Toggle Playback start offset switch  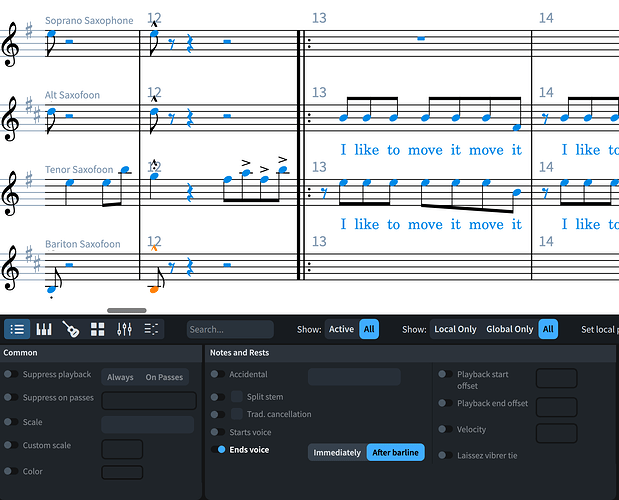[445, 374]
